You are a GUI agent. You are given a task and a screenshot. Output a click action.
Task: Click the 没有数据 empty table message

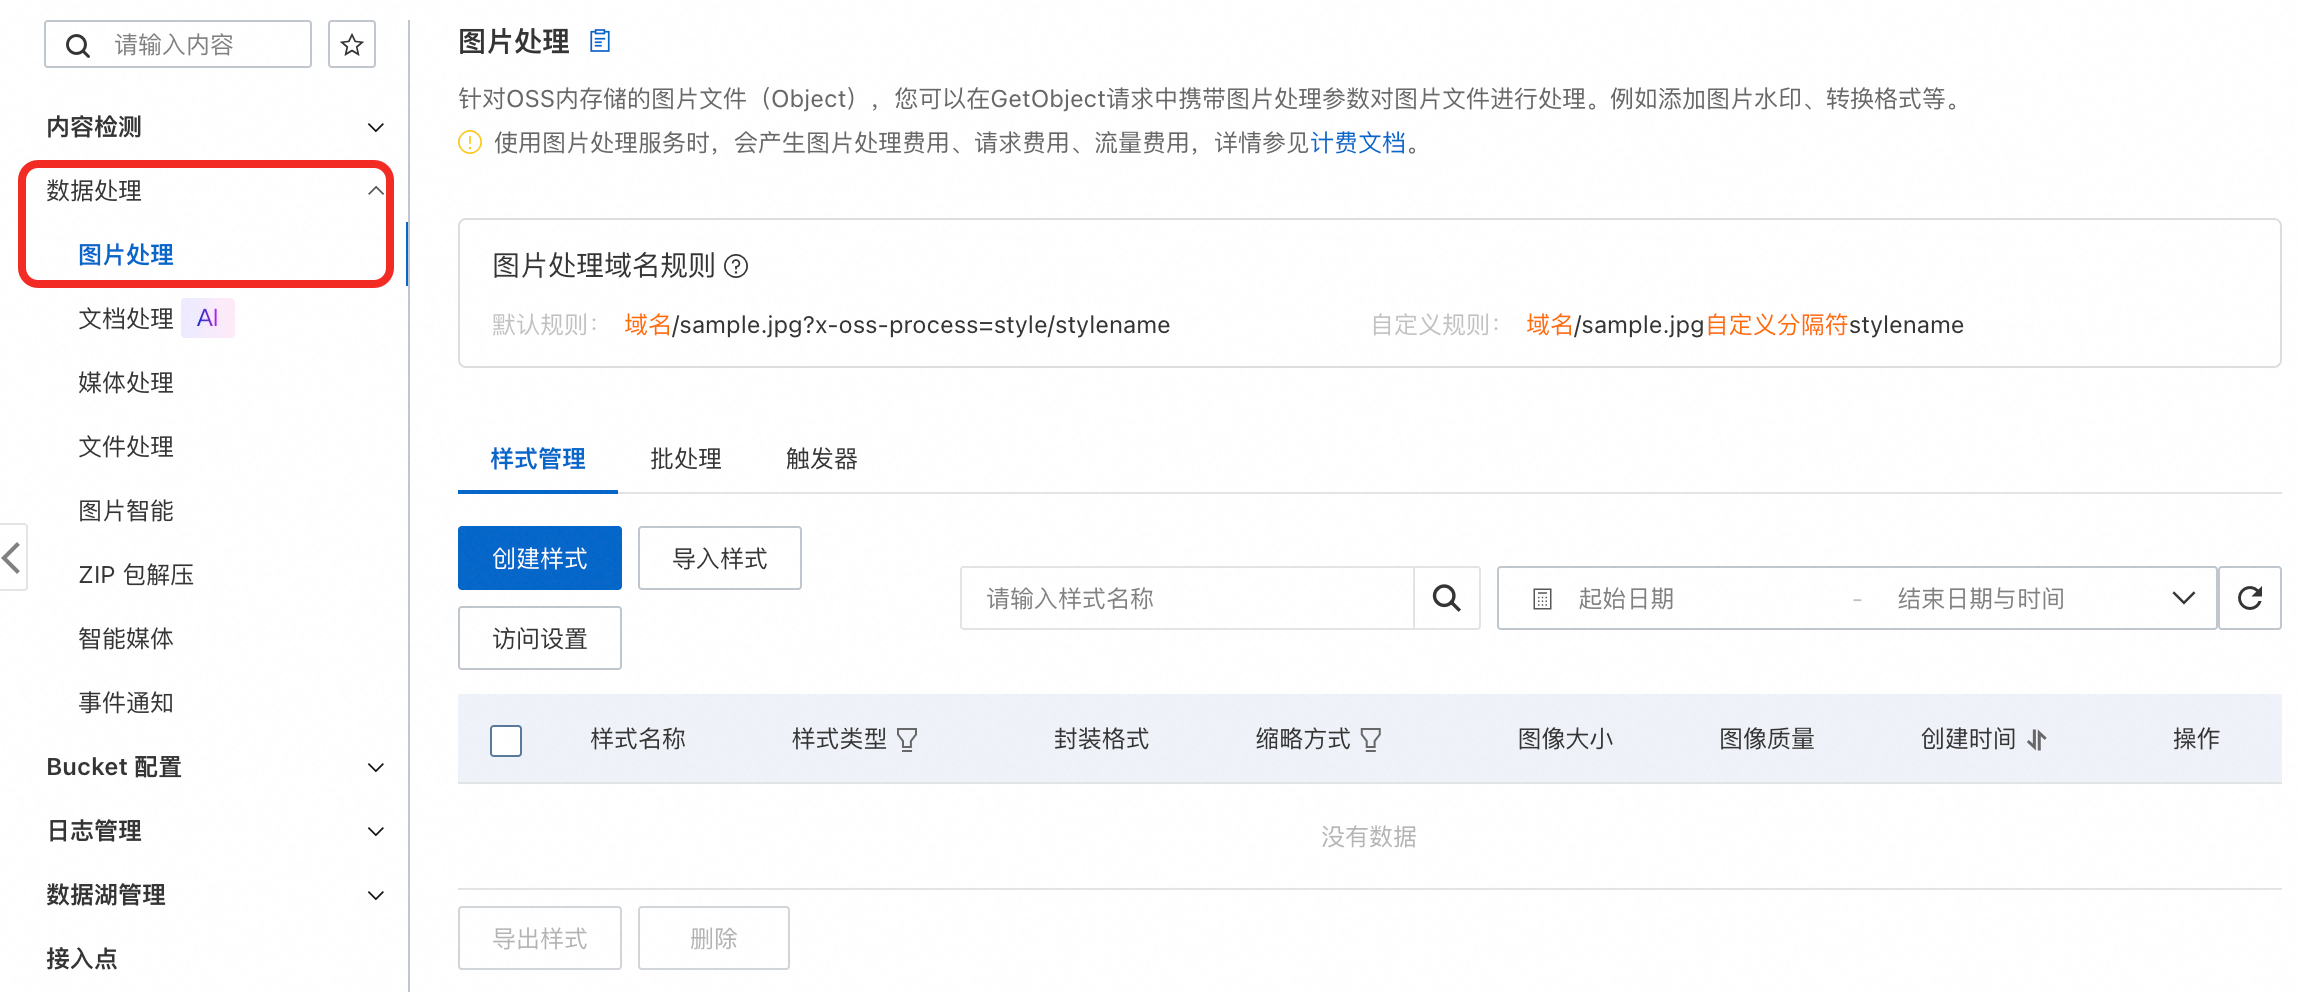point(1369,837)
